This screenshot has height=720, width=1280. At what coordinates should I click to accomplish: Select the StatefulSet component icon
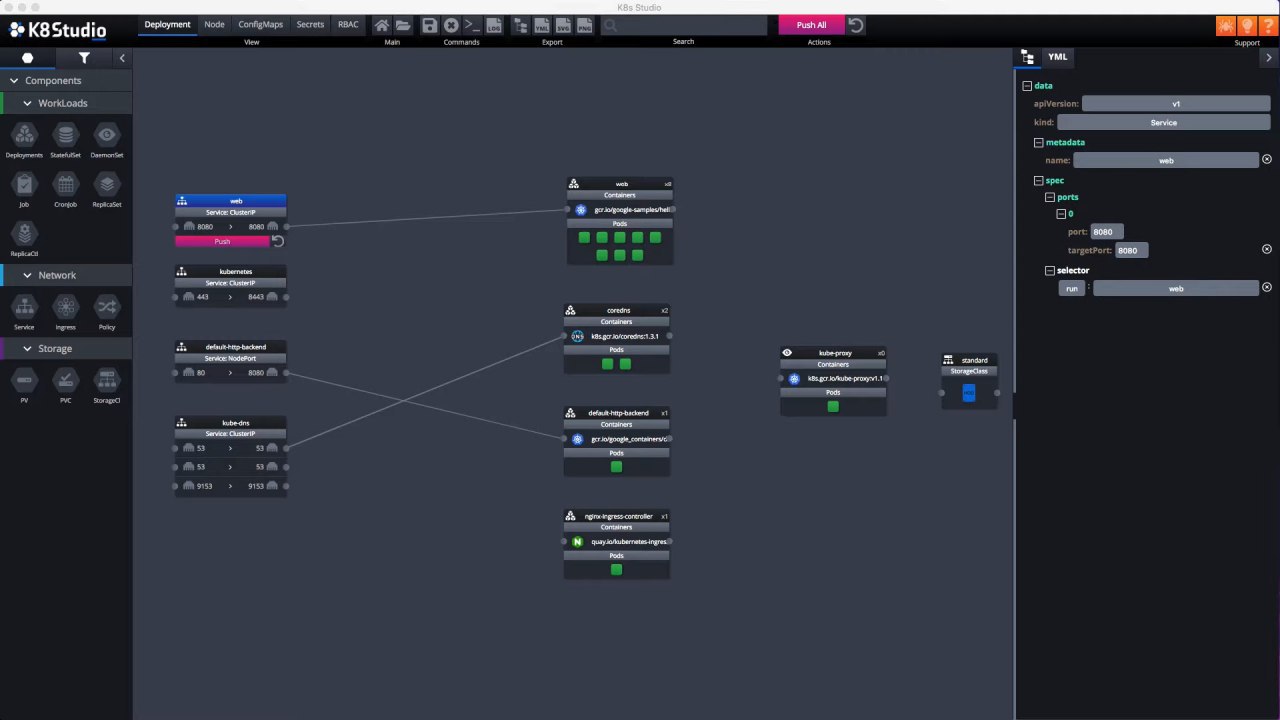click(x=65, y=135)
